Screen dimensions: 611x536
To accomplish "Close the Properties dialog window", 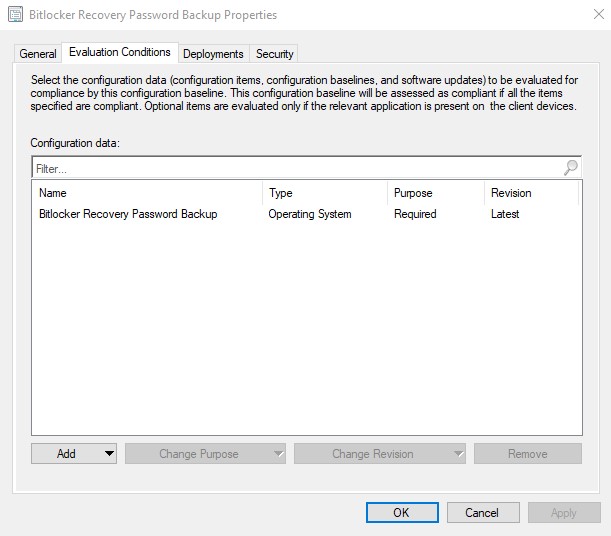I will click(599, 14).
